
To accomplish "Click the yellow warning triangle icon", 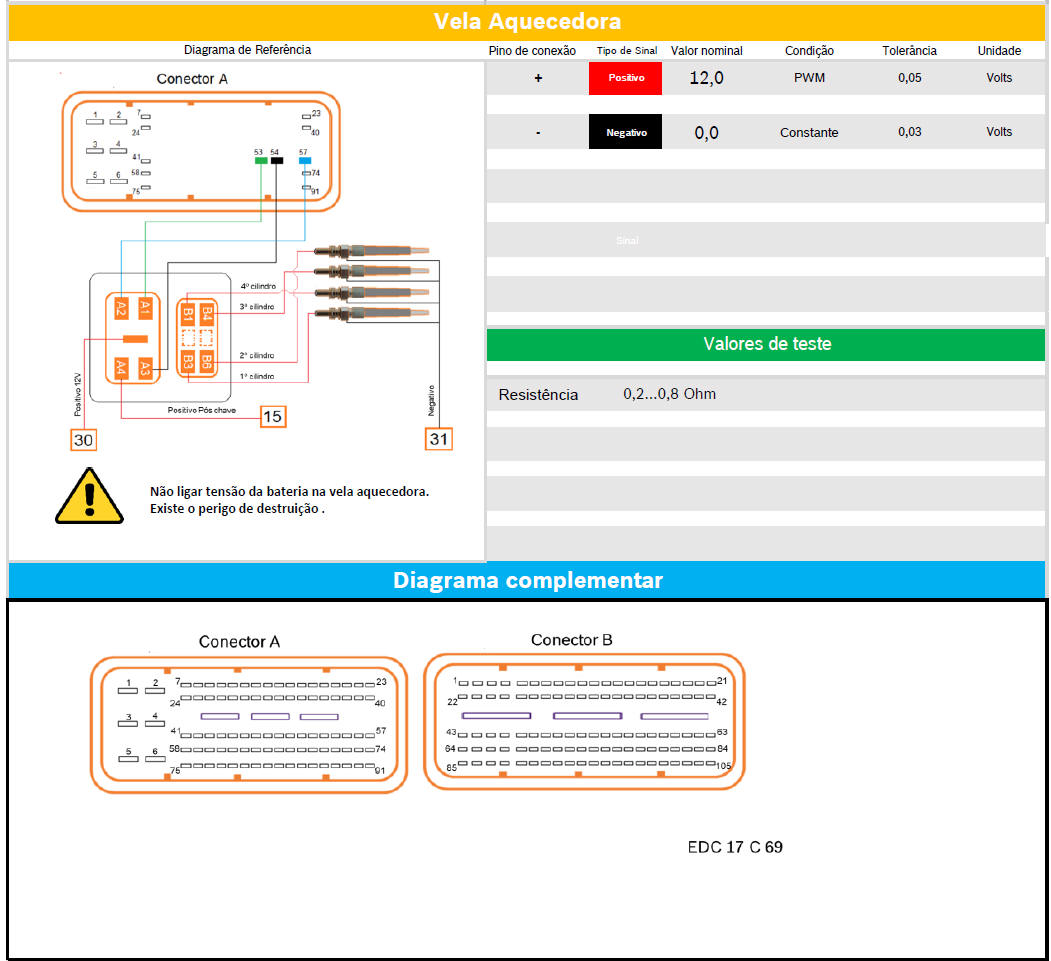I will 89,496.
